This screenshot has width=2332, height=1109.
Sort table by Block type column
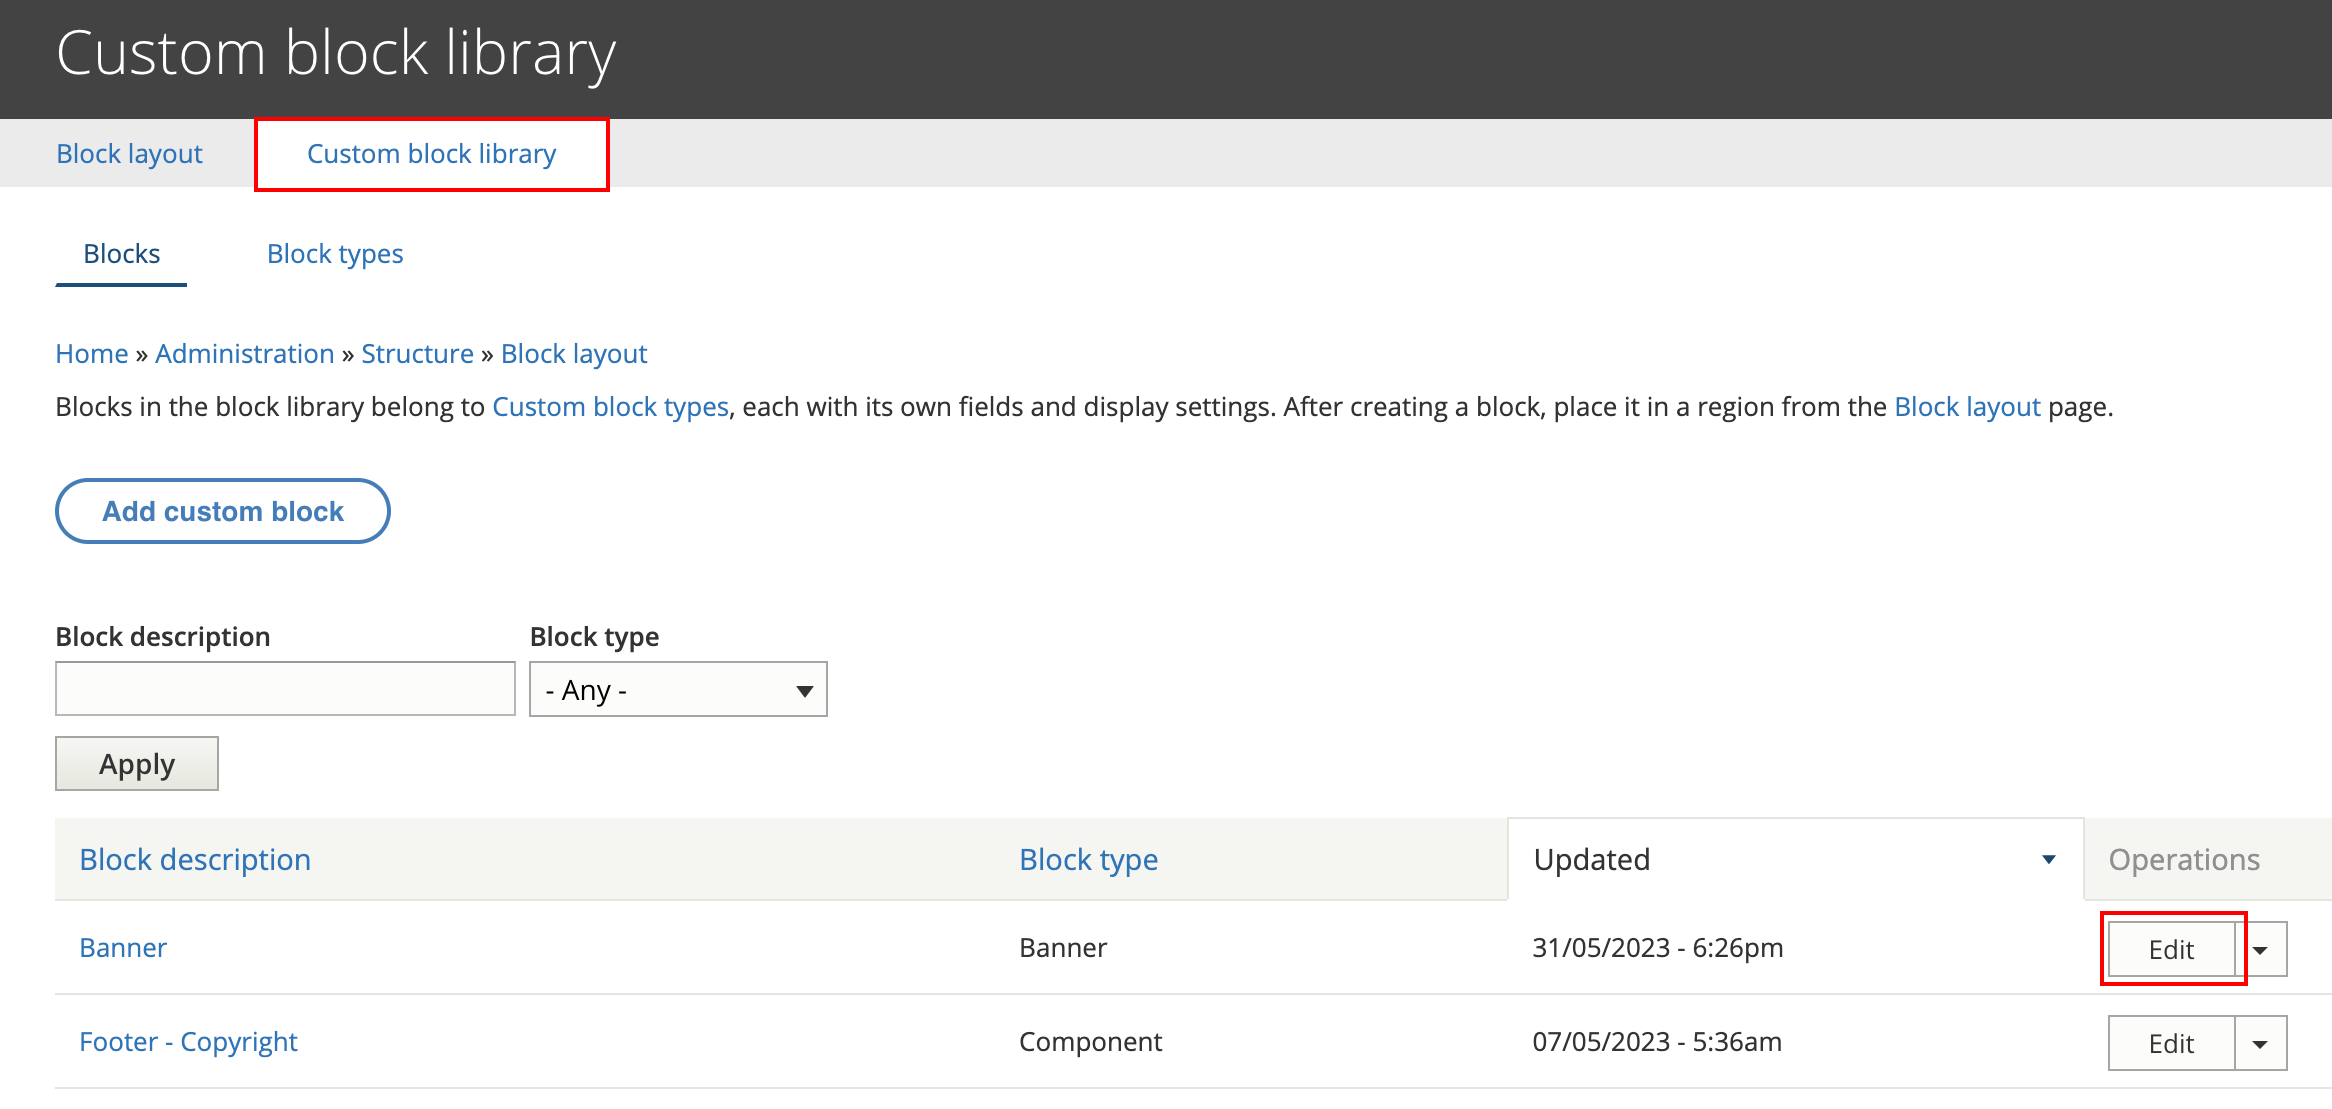click(1088, 860)
